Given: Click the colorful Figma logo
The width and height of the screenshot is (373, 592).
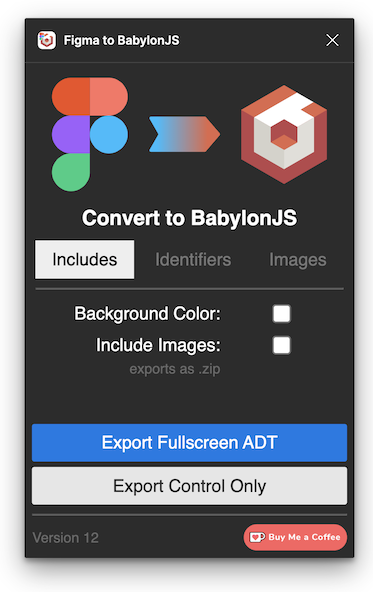Looking at the screenshot, I should [x=90, y=134].
